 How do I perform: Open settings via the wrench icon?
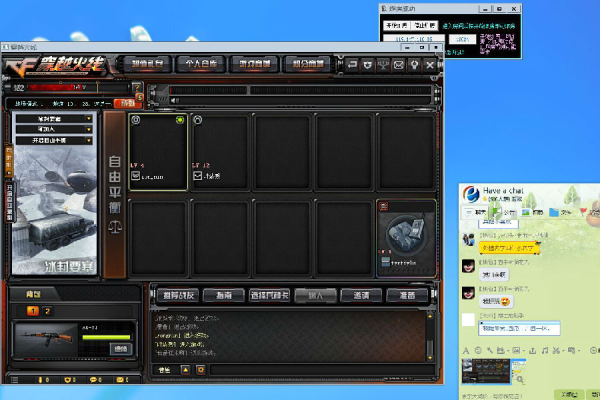[414, 65]
